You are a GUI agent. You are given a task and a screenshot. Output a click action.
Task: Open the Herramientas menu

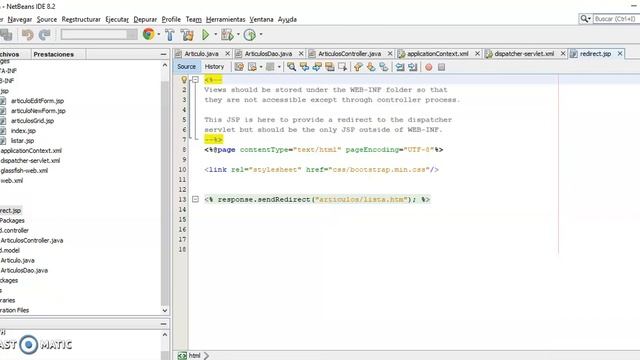[226, 19]
